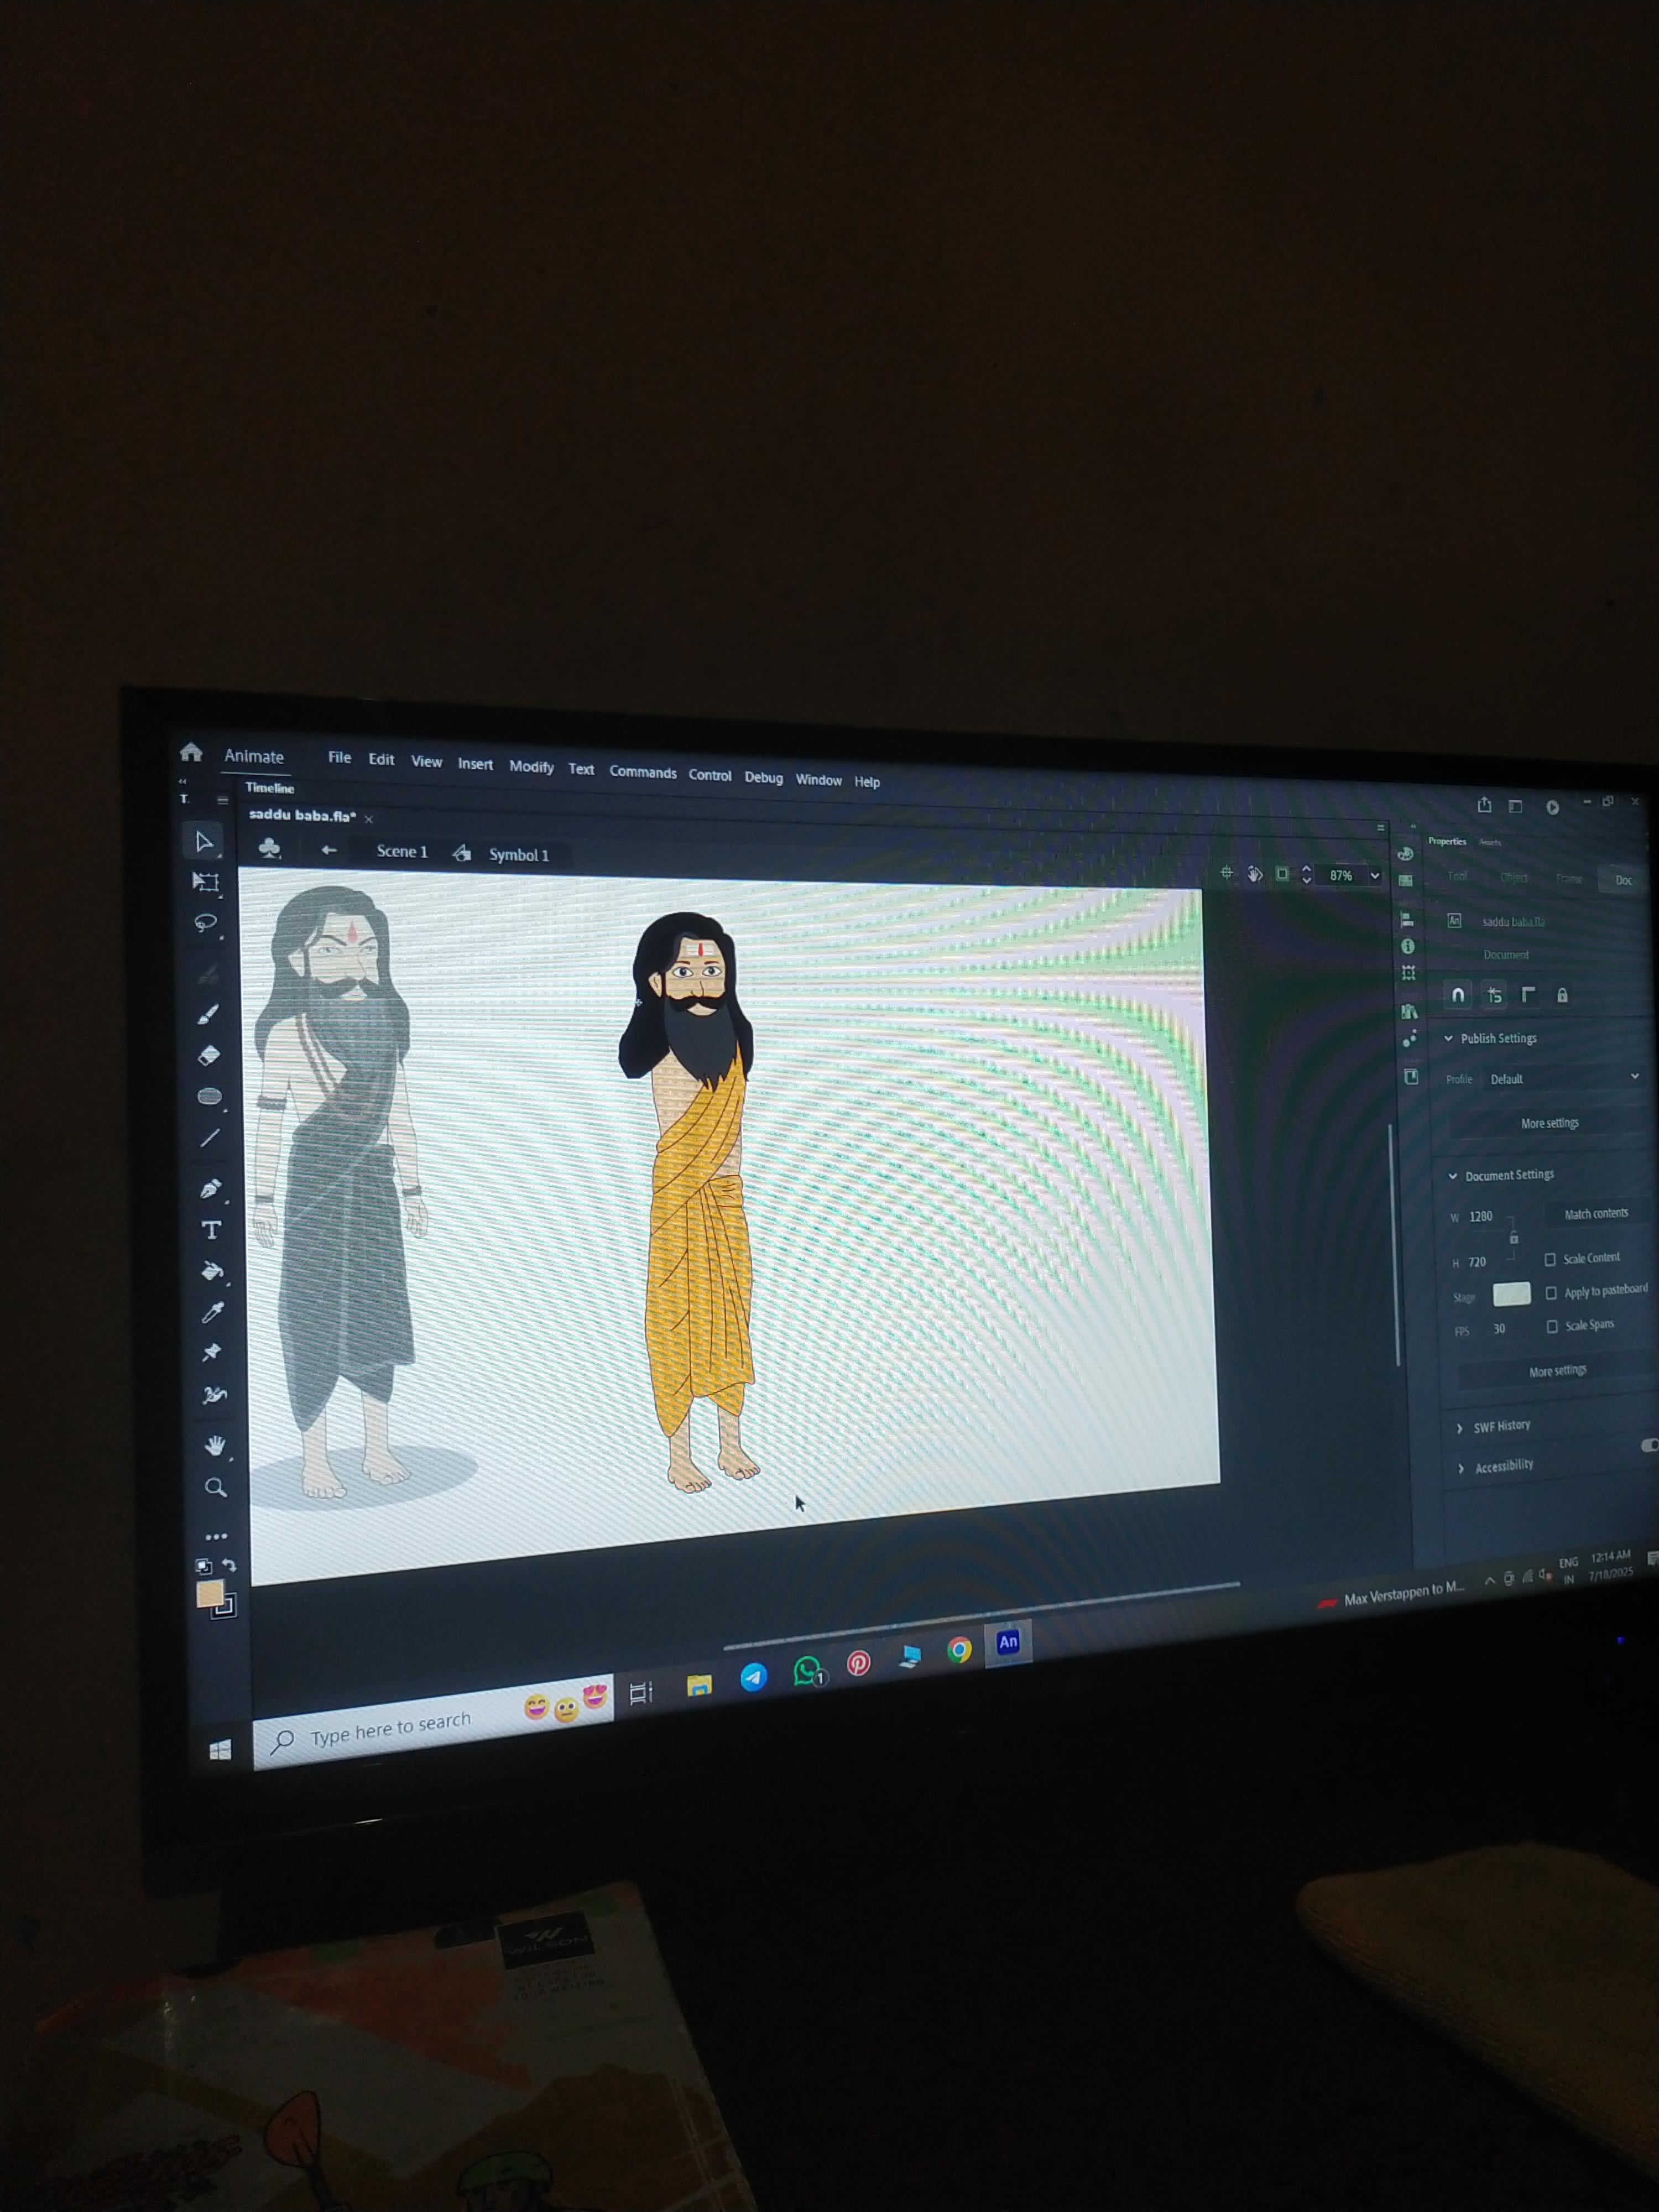Screen dimensions: 1659x2212
Task: Reset to default black and white colors
Action: 204,1566
